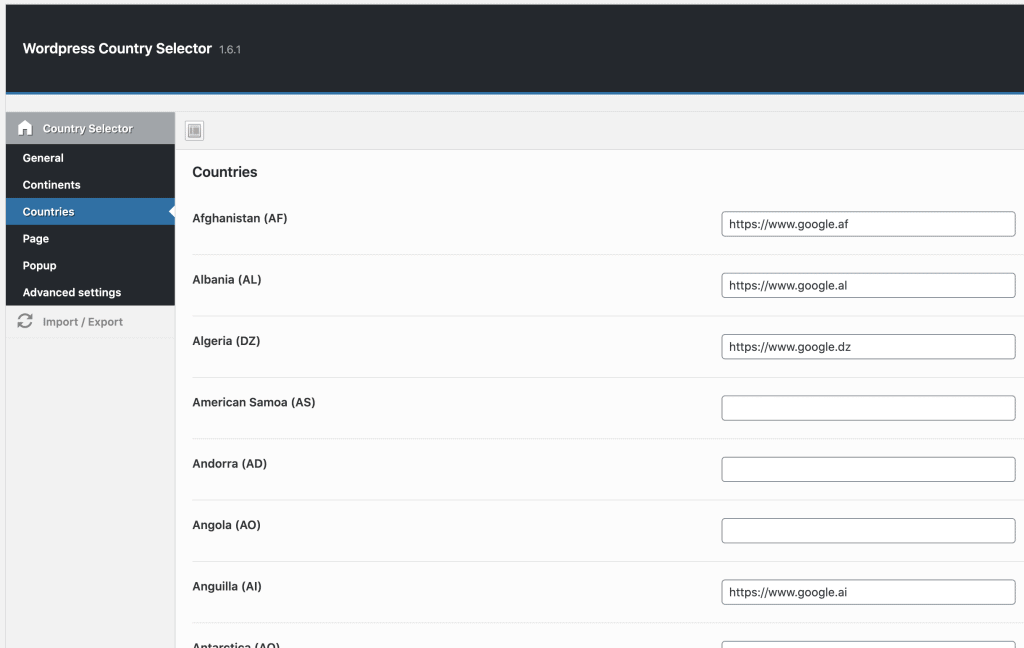Click the Albania (AL) URL input
The height and width of the screenshot is (648, 1024).
point(867,285)
